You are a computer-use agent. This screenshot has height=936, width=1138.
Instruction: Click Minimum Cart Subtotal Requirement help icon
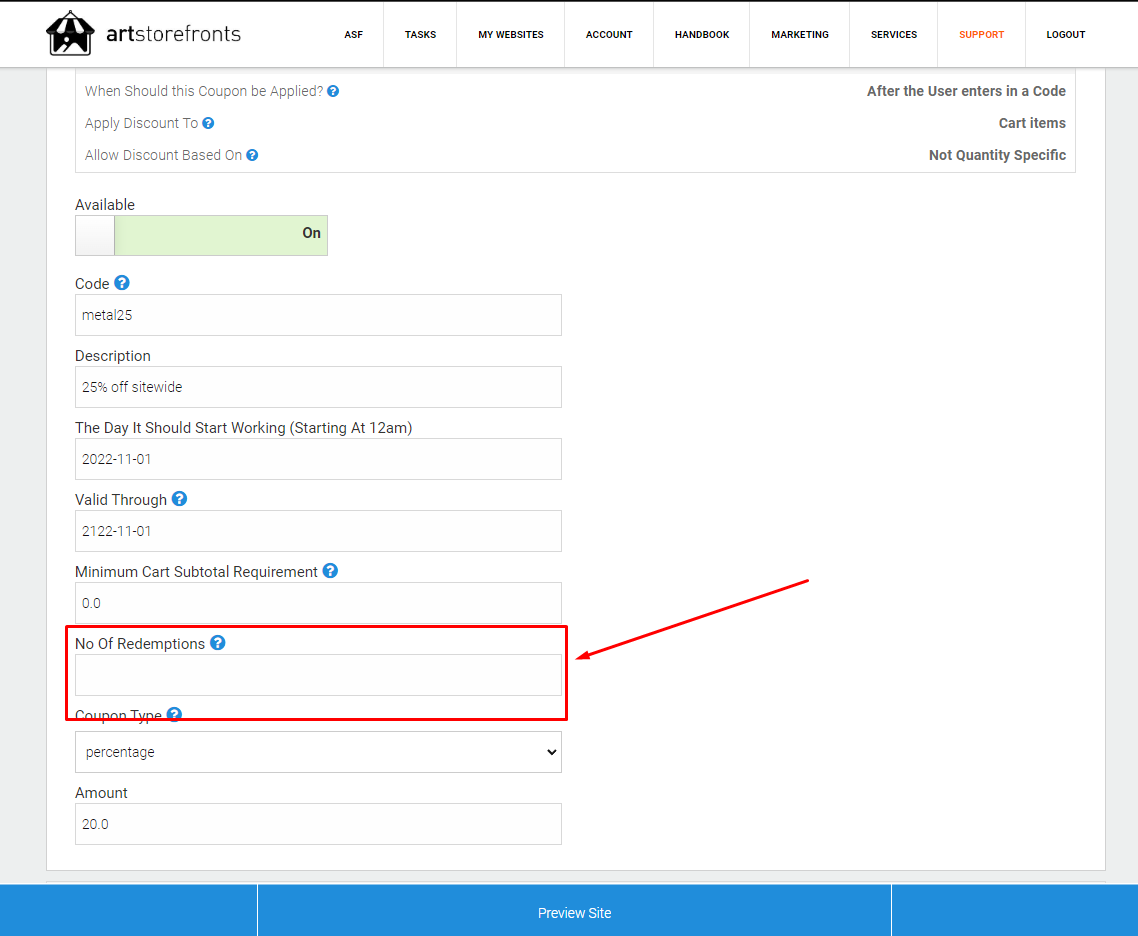pyautogui.click(x=330, y=571)
